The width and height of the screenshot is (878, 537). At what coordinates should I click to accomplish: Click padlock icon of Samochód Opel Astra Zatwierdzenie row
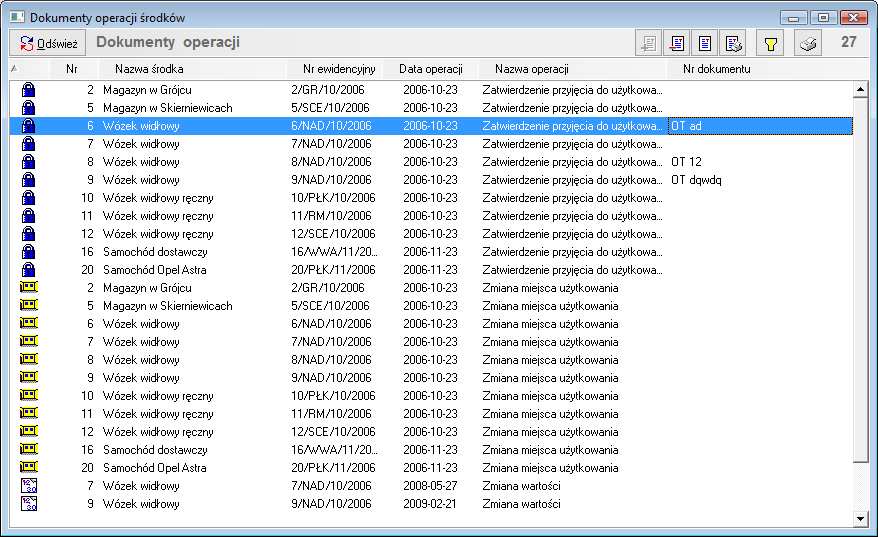coord(28,269)
